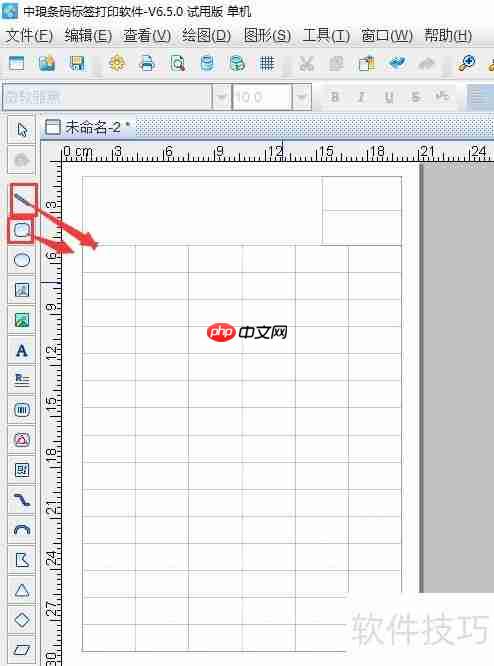Click the save floppy disk icon
Viewport: 494px width, 666px height.
click(76, 64)
